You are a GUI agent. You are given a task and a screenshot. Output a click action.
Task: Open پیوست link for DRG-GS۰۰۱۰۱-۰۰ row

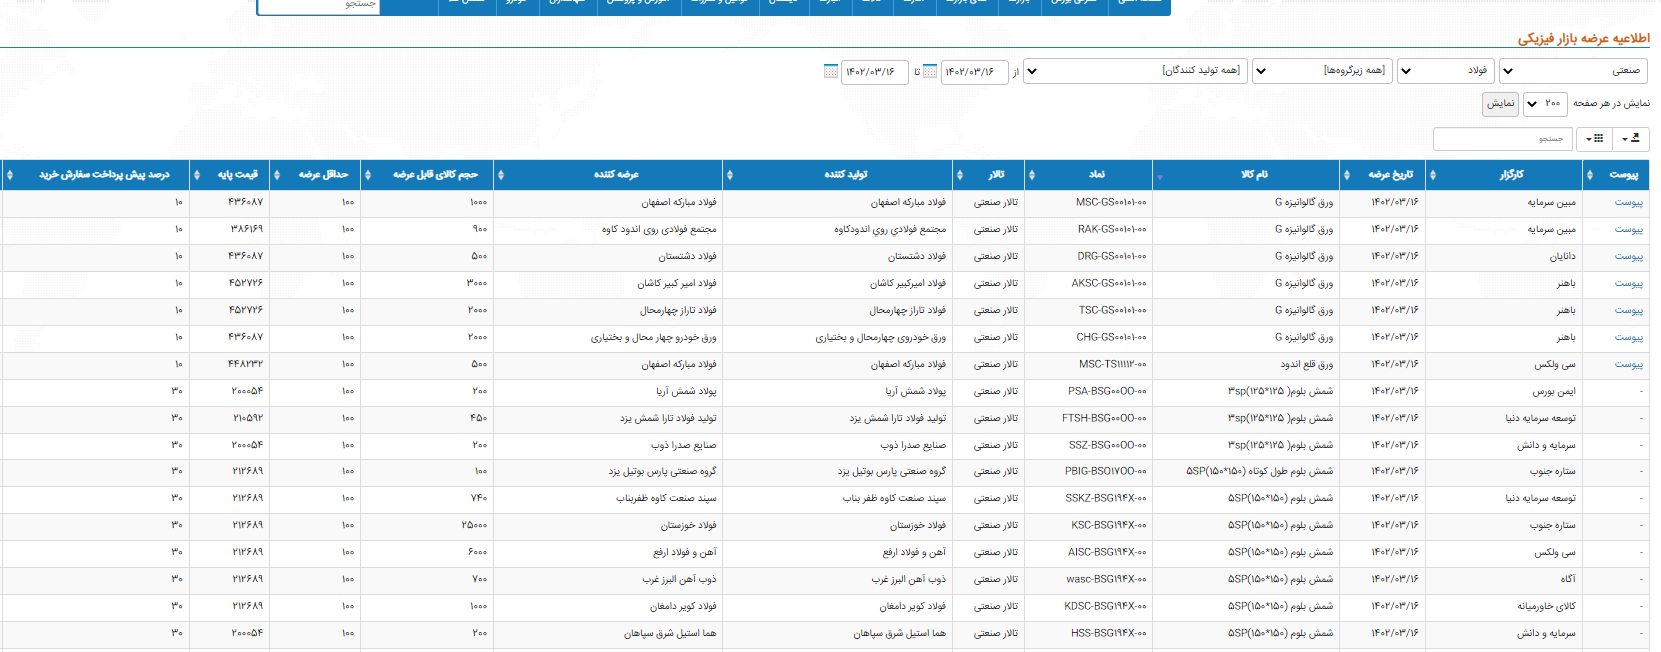click(1628, 257)
